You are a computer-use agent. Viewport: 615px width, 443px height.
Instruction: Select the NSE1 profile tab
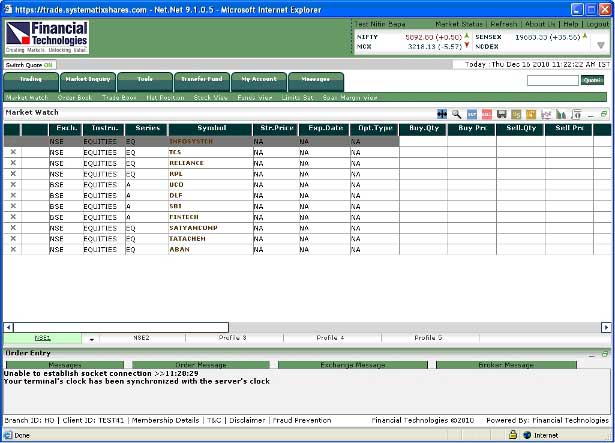click(x=43, y=338)
